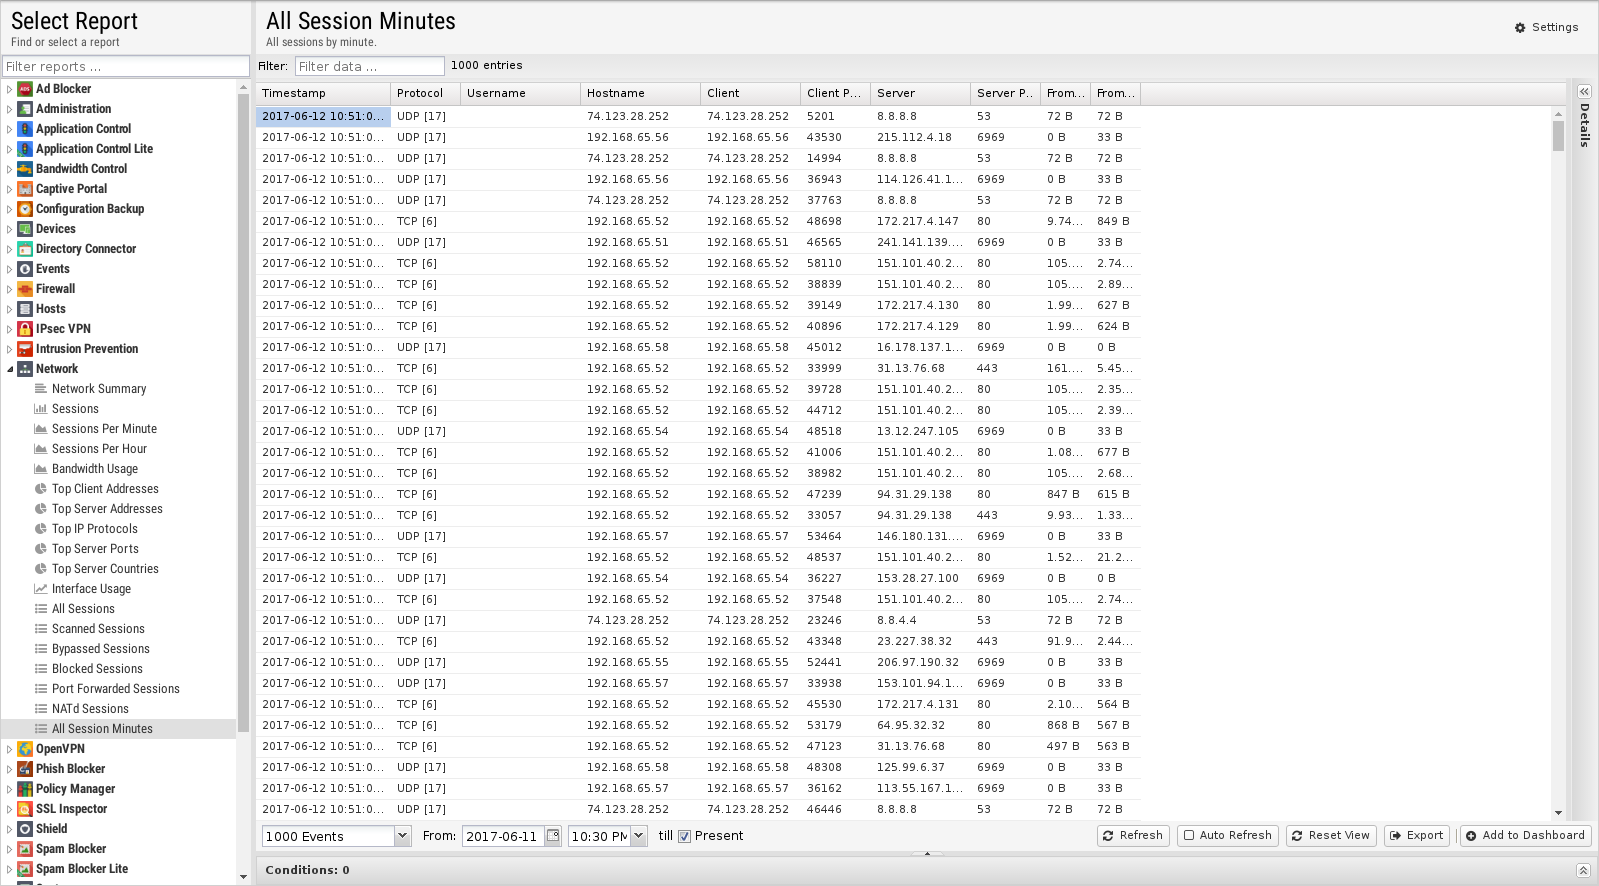This screenshot has width=1599, height=886.
Task: Open the time 10:30 PM dropdown
Action: pos(638,836)
